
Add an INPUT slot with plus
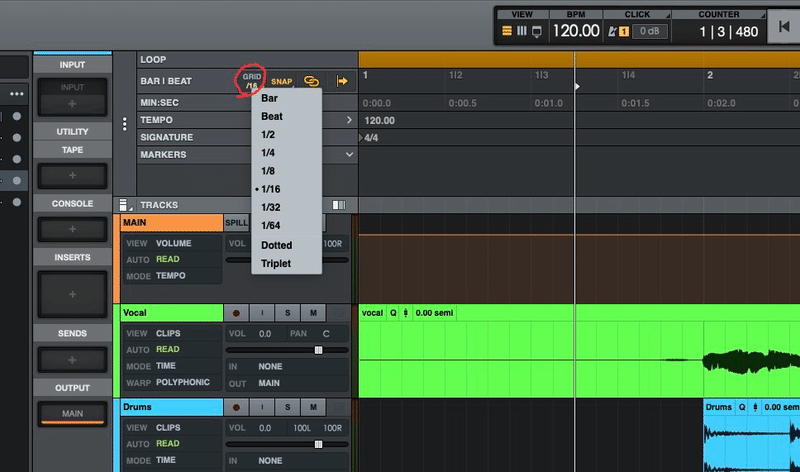click(72, 104)
